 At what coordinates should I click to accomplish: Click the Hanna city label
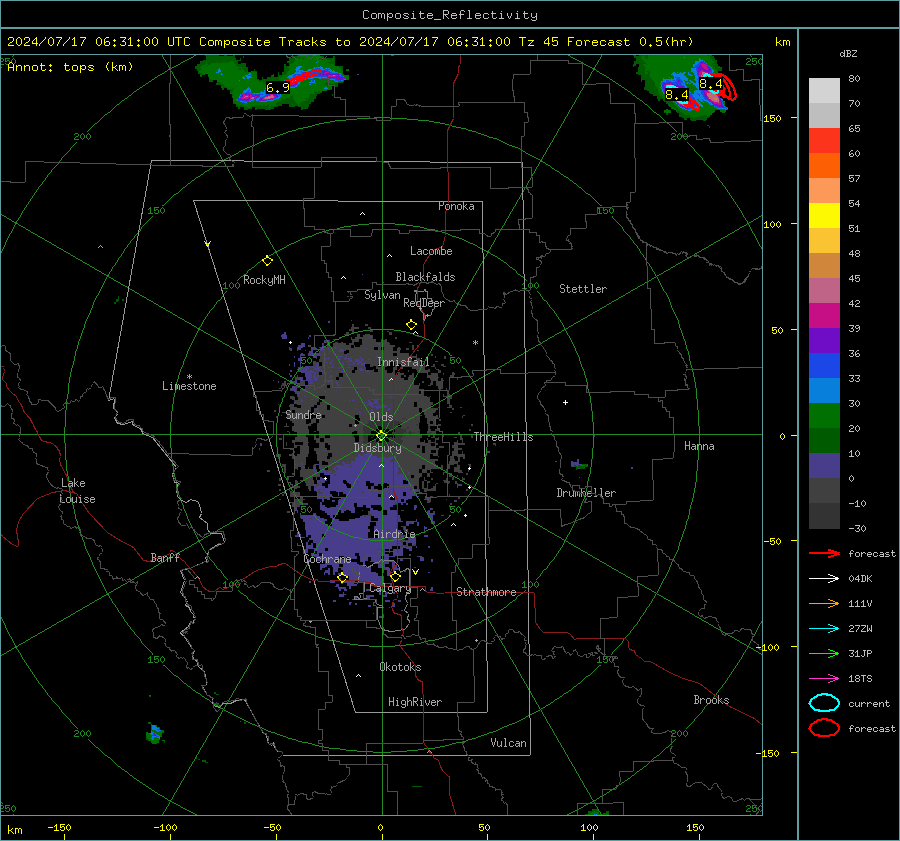tap(699, 446)
